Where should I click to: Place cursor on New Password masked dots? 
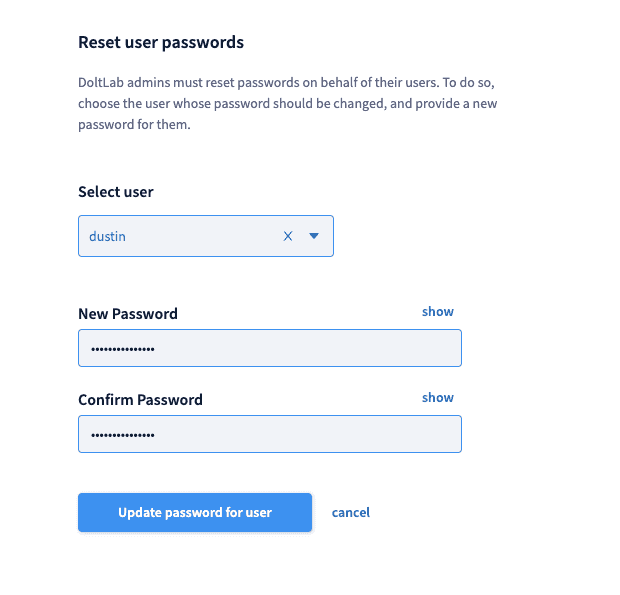(x=123, y=349)
